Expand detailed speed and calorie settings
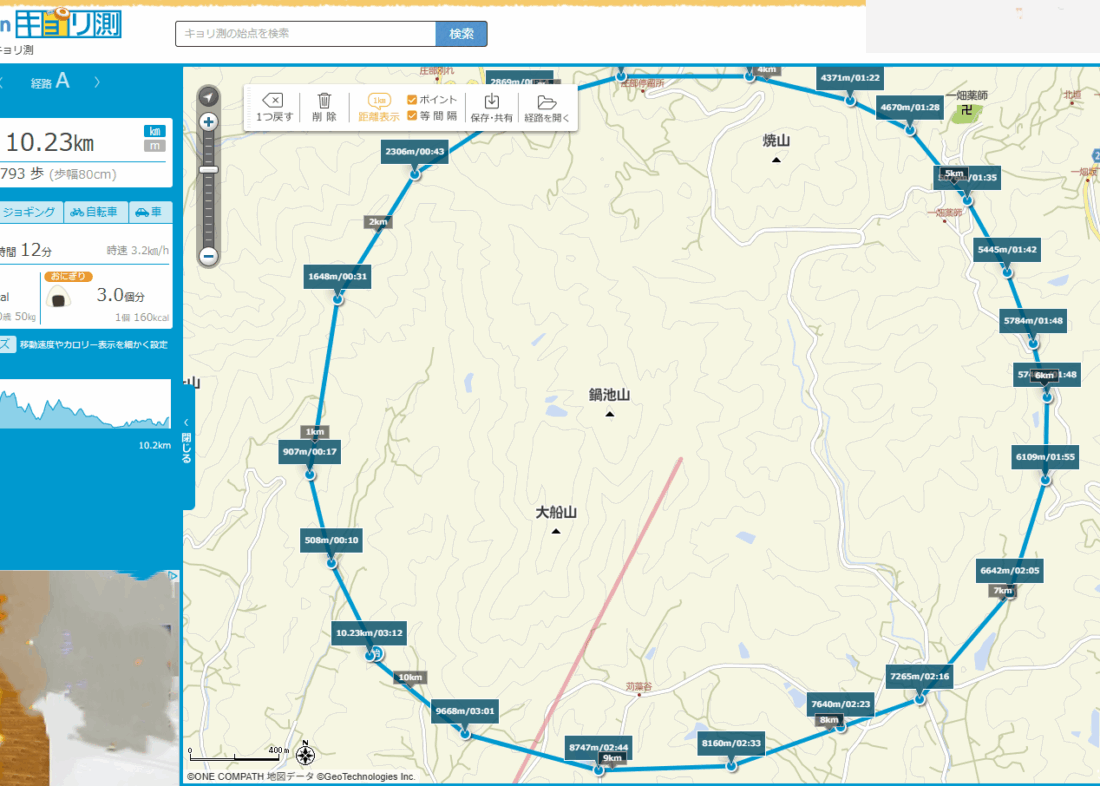The width and height of the screenshot is (1100, 786). (92, 345)
